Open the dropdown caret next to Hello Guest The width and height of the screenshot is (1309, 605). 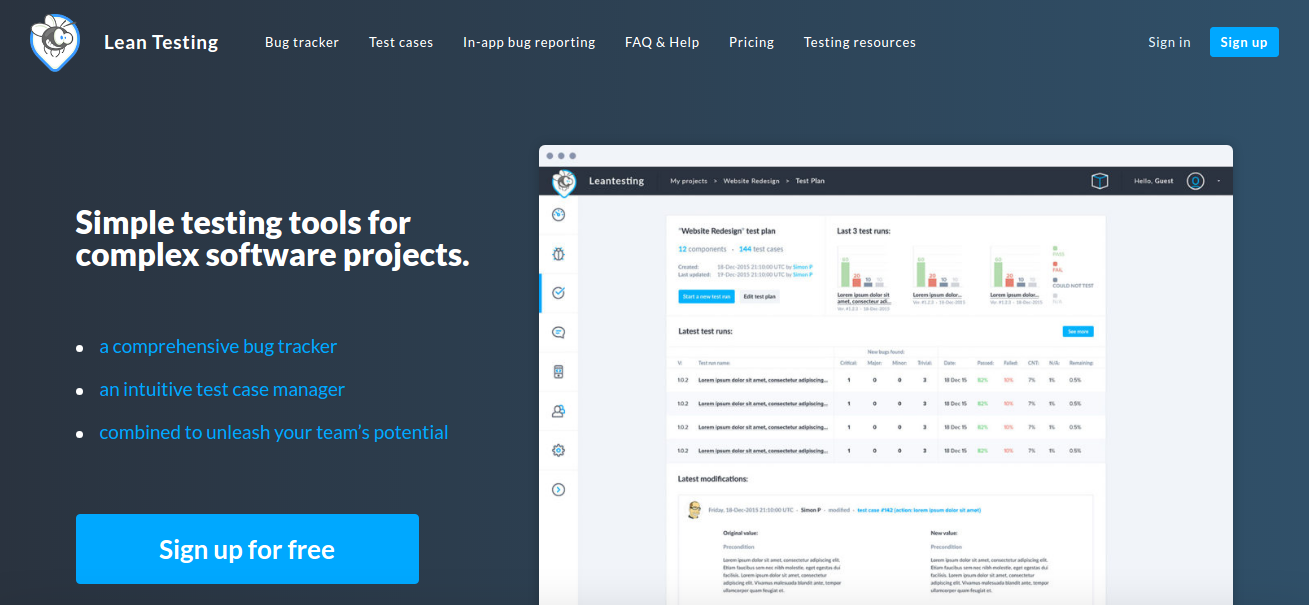tap(1218, 182)
